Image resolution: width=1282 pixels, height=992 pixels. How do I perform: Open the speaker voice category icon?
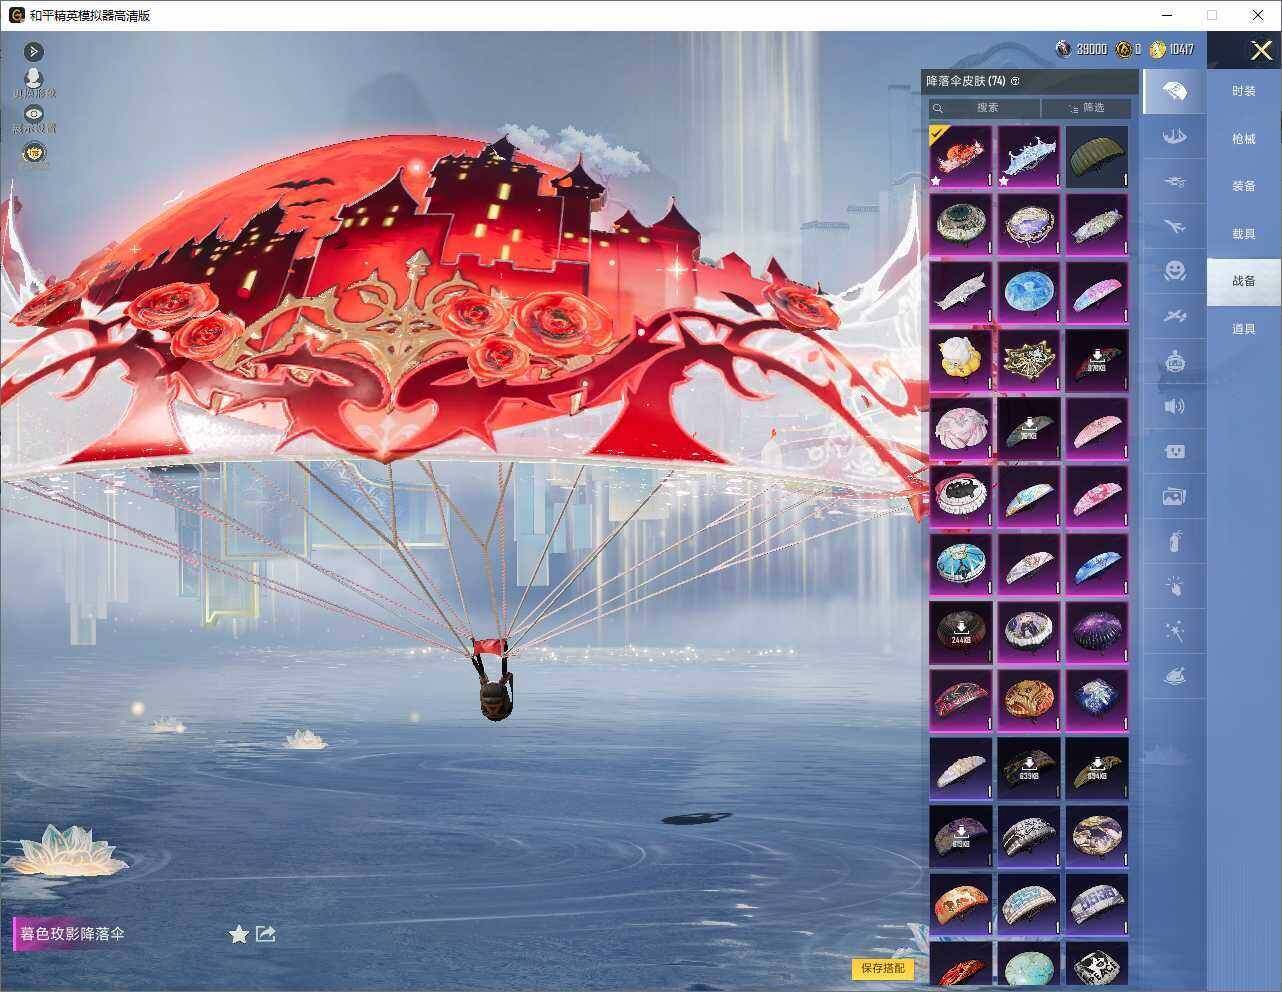1175,406
